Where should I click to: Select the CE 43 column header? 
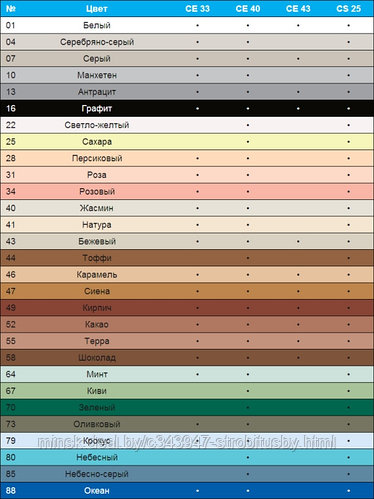pos(298,9)
